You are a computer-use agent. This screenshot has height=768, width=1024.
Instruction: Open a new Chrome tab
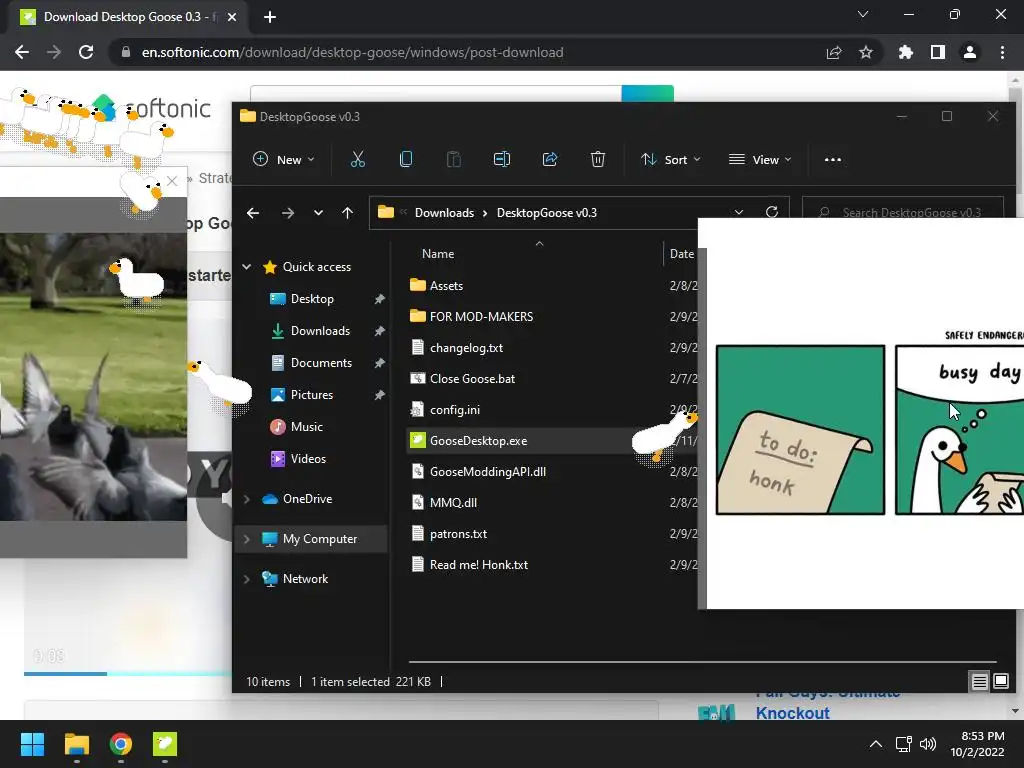[x=270, y=17]
